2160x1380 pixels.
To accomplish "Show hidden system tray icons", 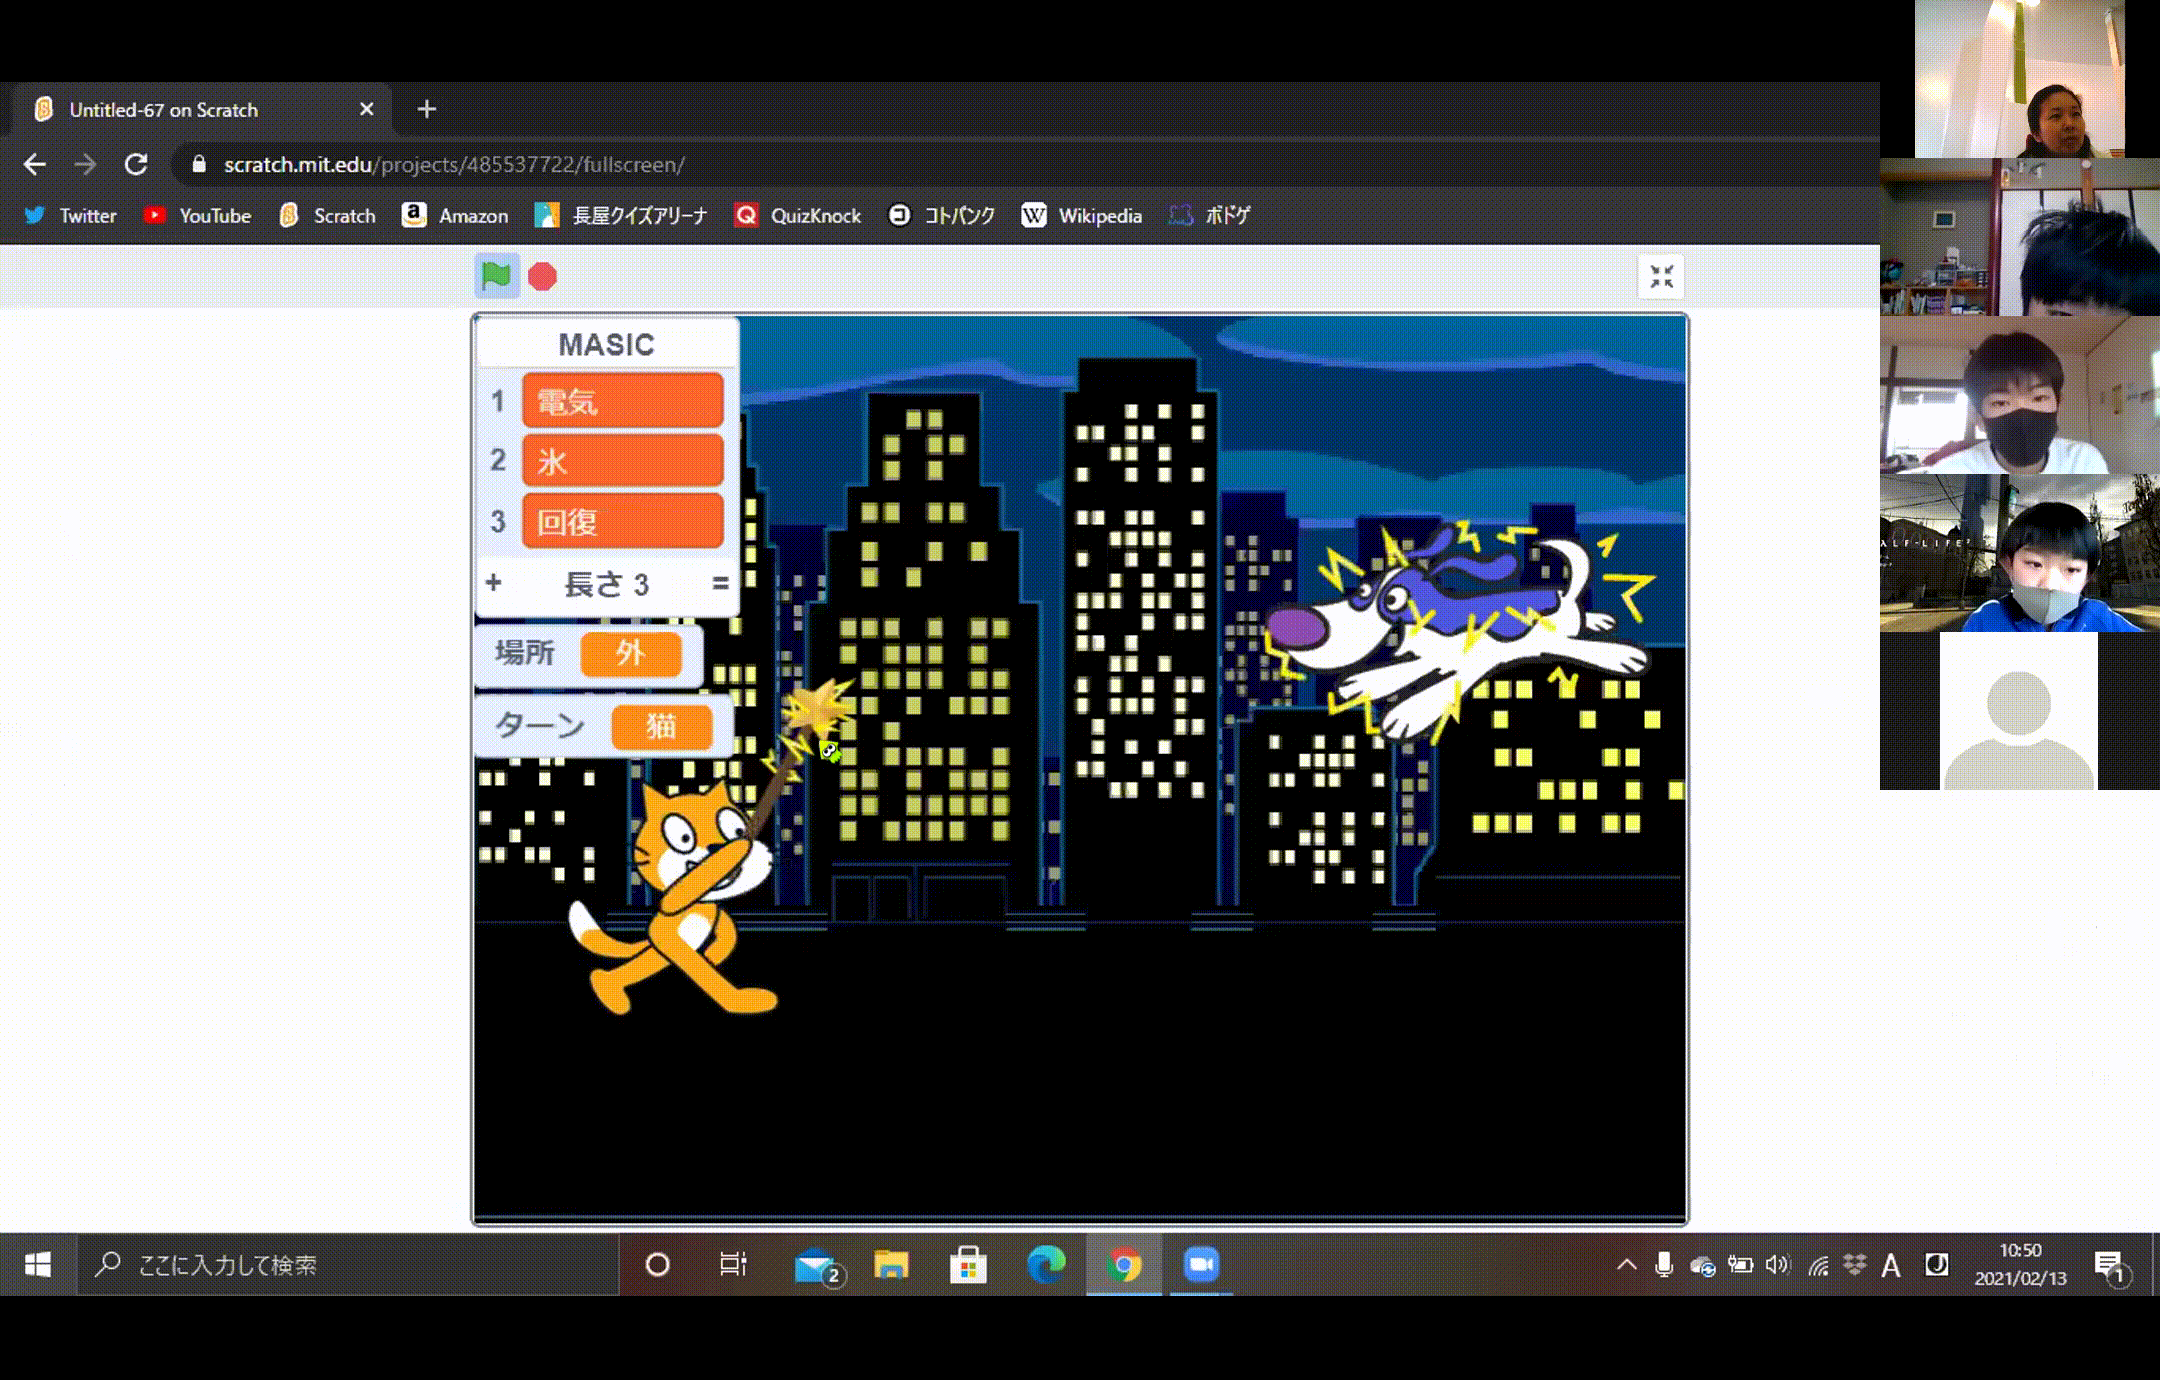I will 1627,1265.
